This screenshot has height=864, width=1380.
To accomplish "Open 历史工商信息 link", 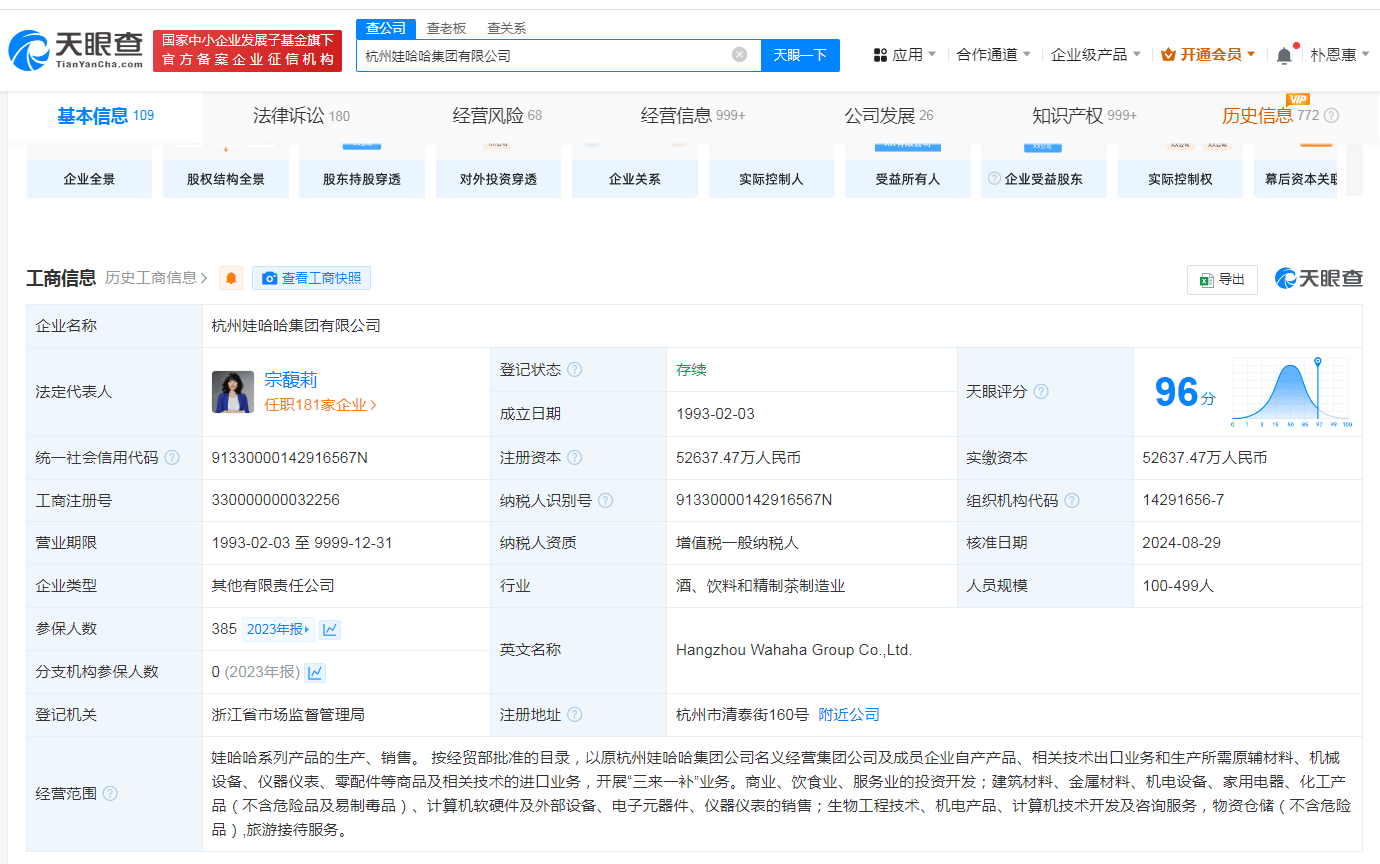I will (x=156, y=278).
